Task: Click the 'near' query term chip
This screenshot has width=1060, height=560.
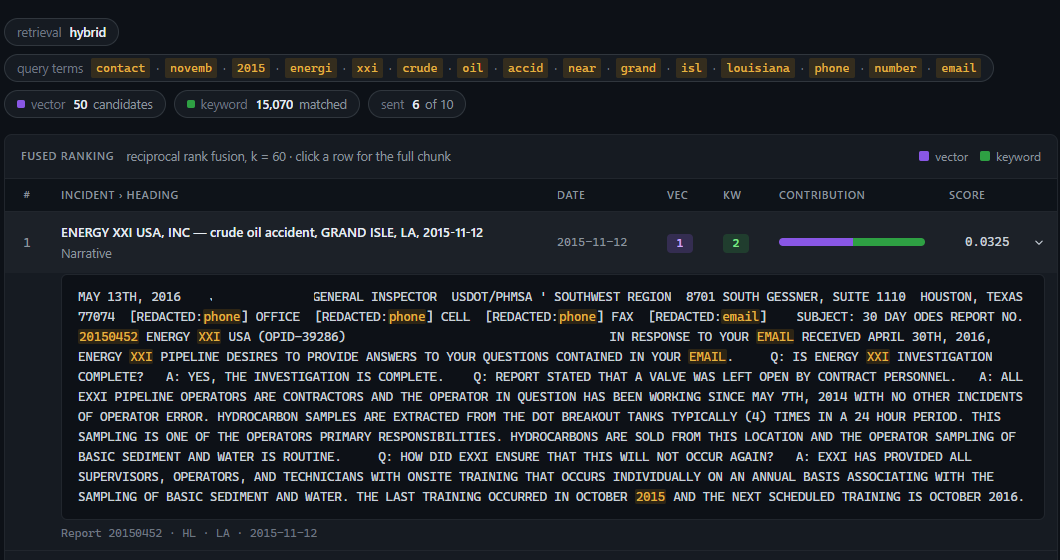Action: coord(582,68)
